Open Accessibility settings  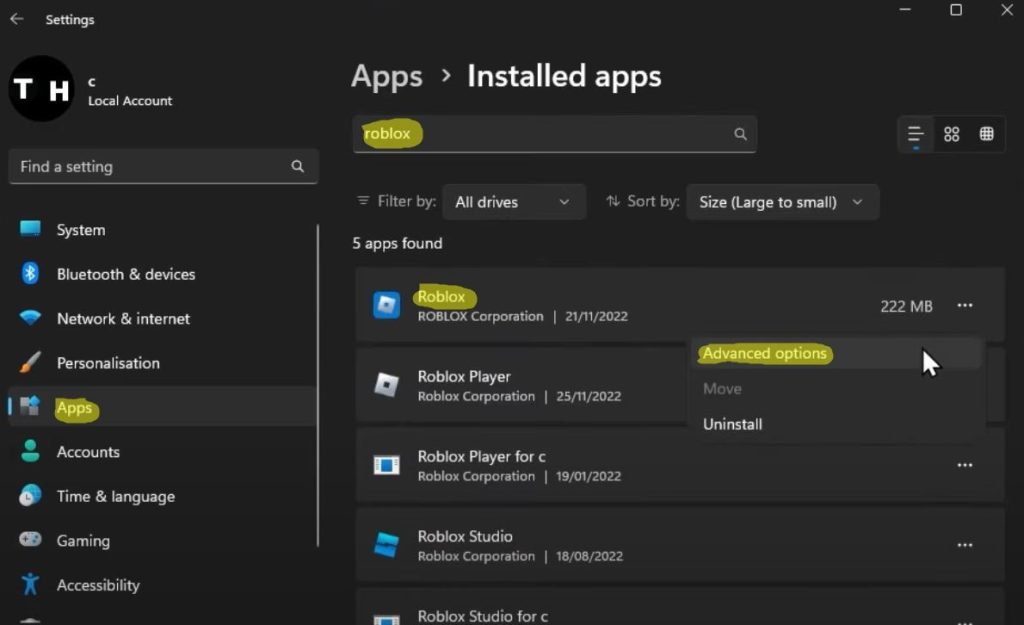click(98, 585)
